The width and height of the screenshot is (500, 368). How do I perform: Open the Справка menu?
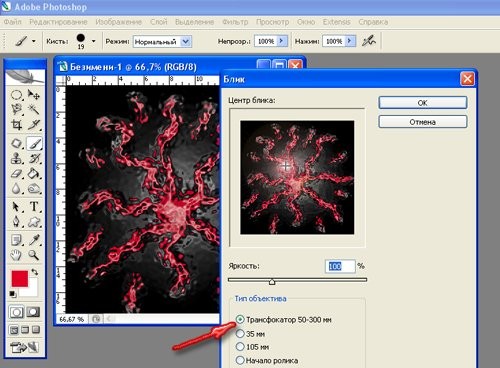coord(373,22)
